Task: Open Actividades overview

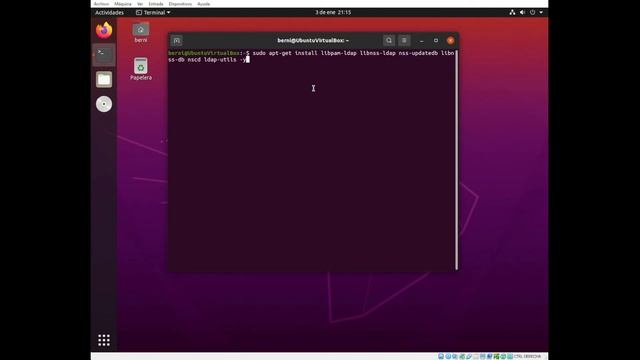Action: coord(109,13)
